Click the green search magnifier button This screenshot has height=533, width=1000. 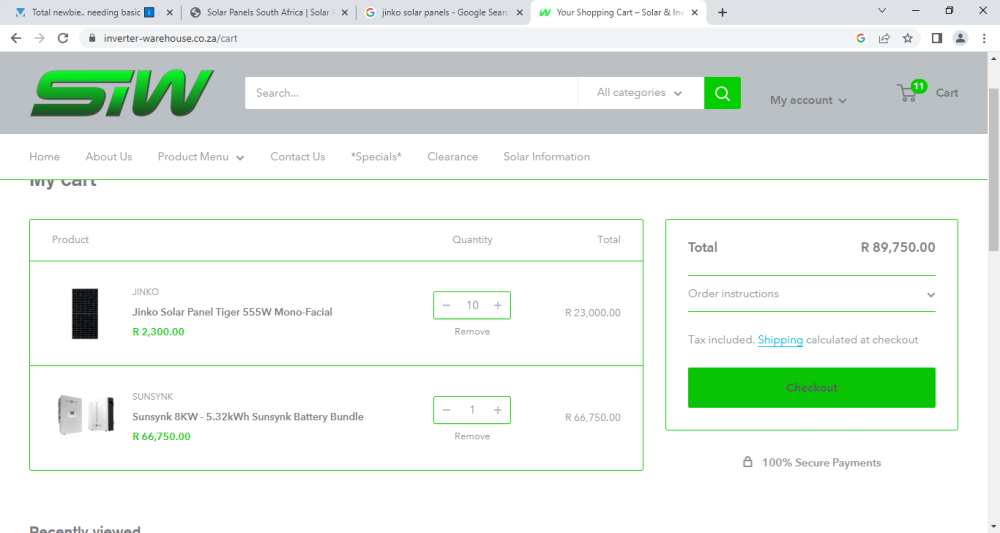click(x=722, y=93)
